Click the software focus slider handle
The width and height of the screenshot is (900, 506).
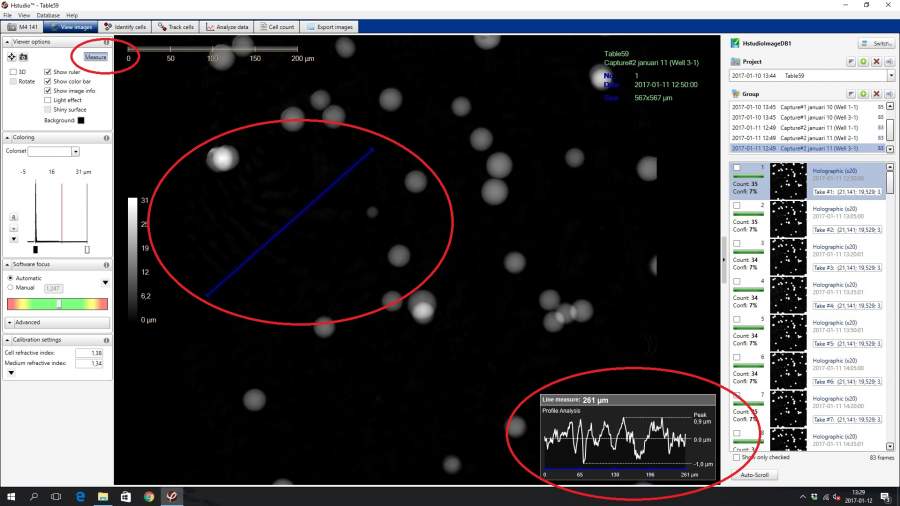click(59, 303)
